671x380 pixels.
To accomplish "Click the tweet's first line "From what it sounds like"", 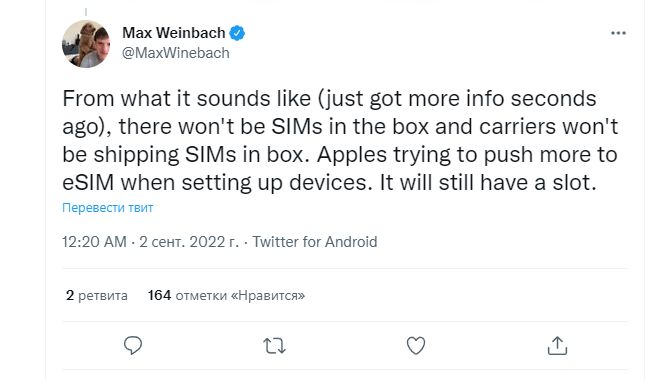I will pyautogui.click(x=187, y=98).
